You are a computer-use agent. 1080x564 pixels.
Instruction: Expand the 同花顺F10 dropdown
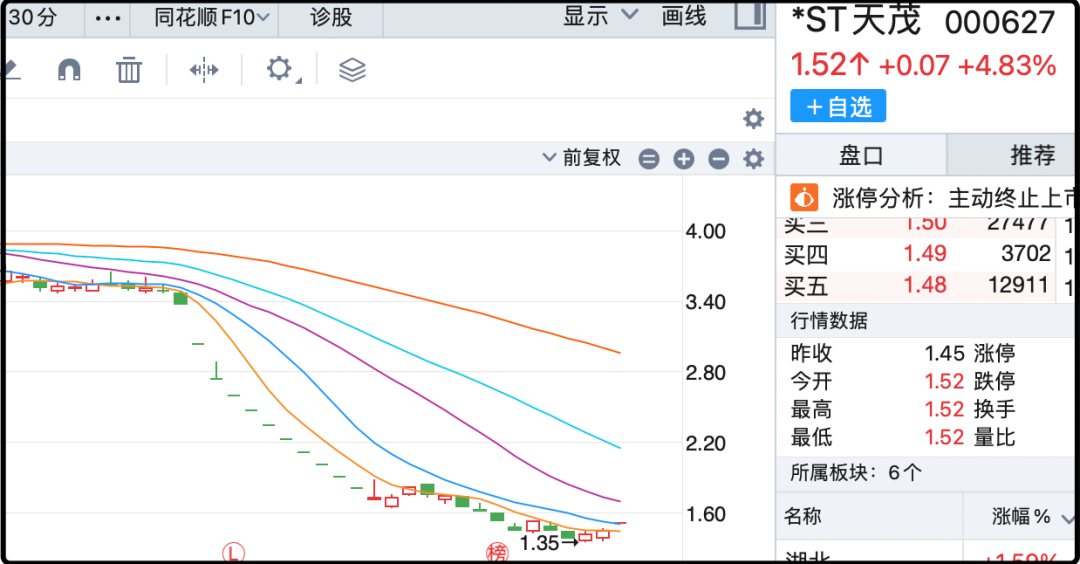click(211, 17)
